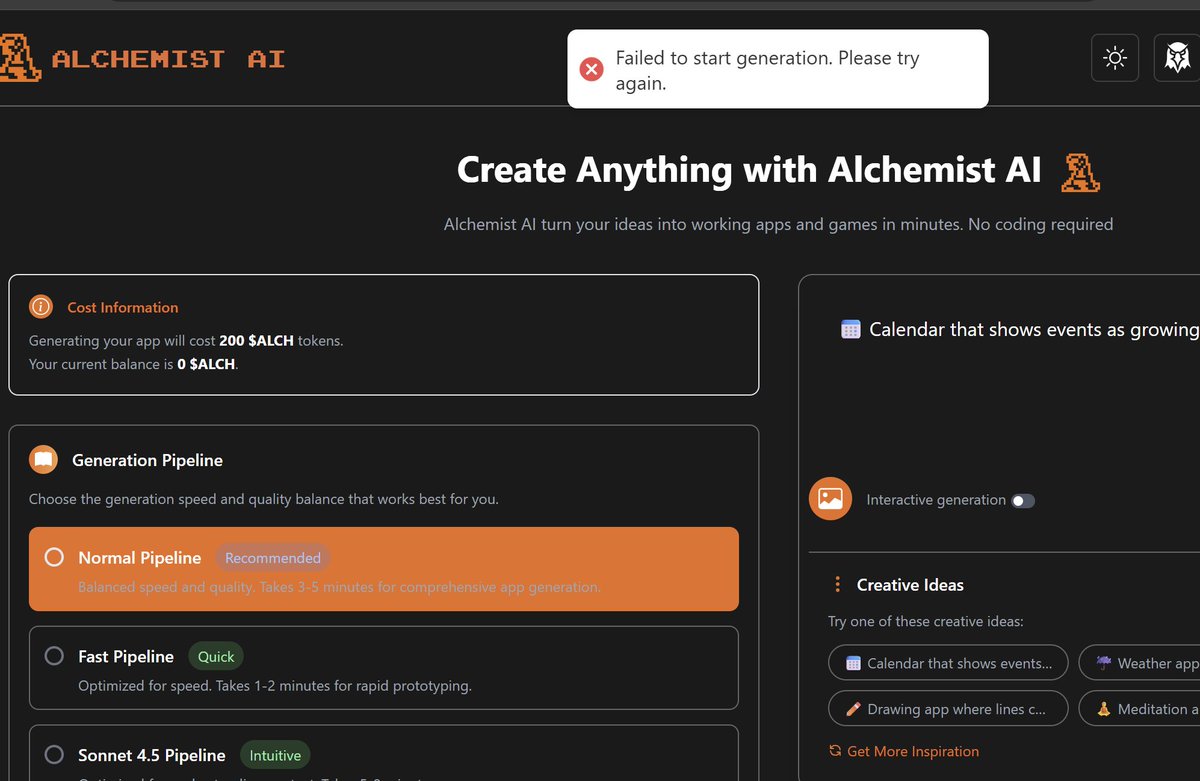Screen dimensions: 1200x781
Task: Toggle light theme with sun icon
Action: tap(1115, 58)
